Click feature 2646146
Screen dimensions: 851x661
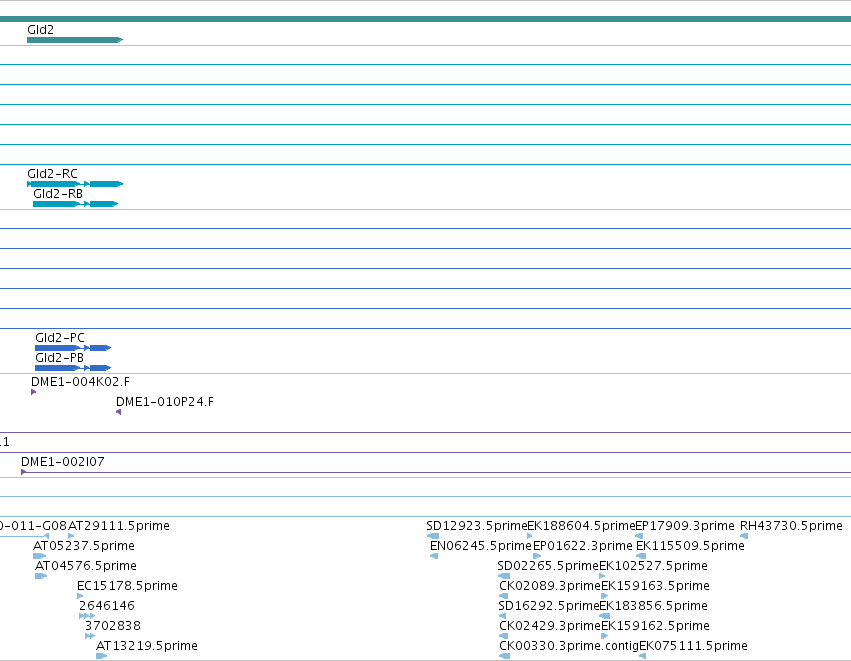click(x=87, y=616)
